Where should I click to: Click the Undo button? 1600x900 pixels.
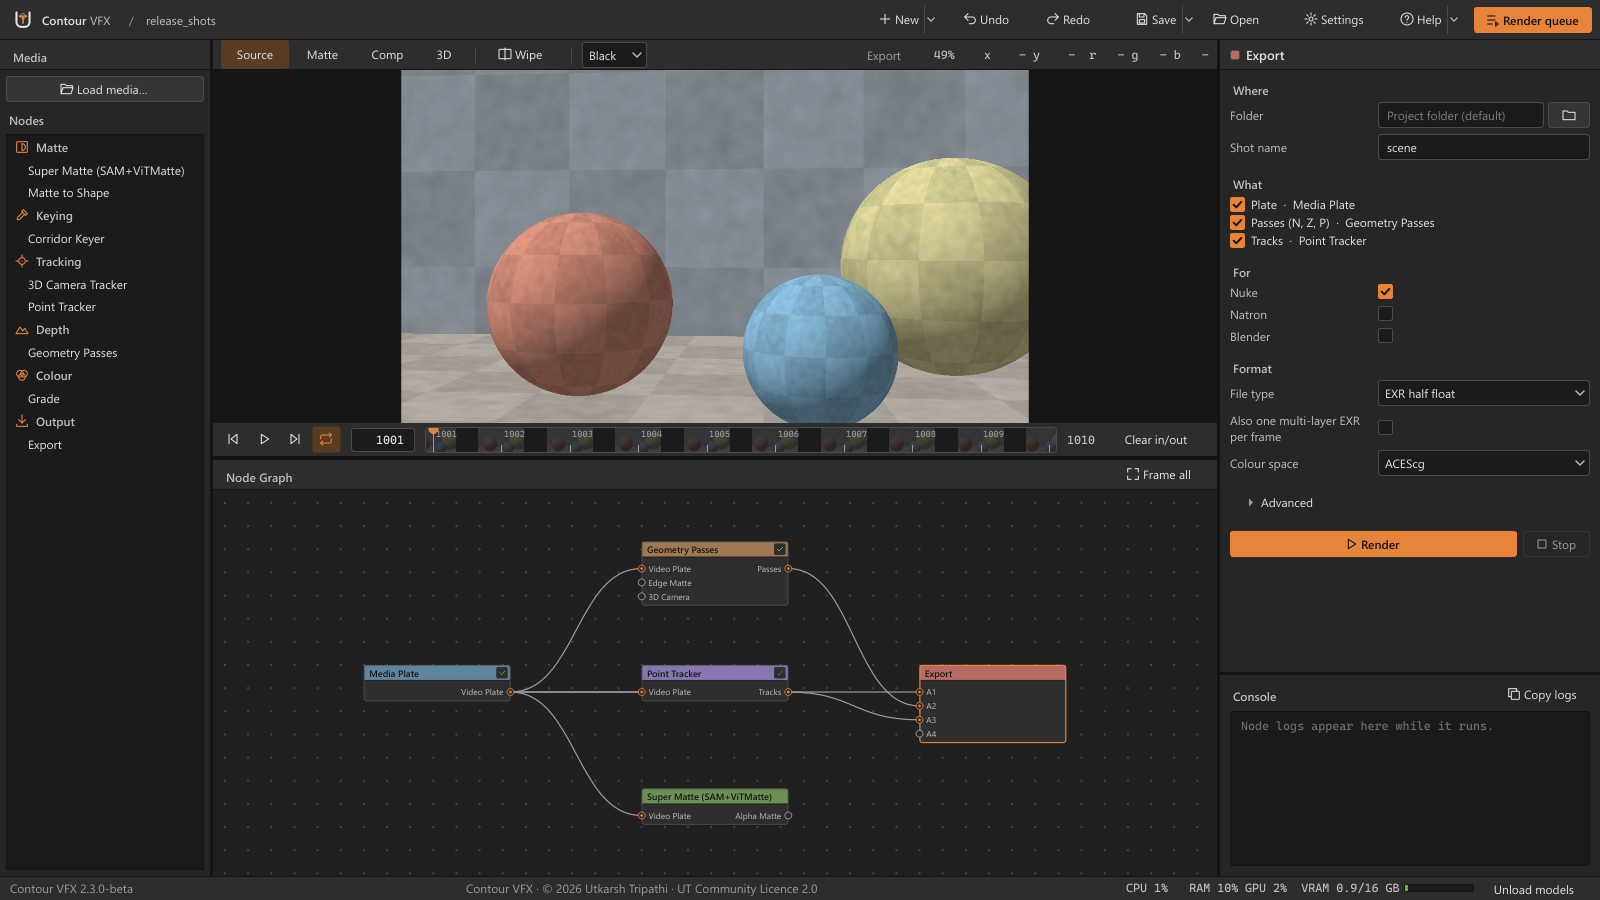[986, 20]
